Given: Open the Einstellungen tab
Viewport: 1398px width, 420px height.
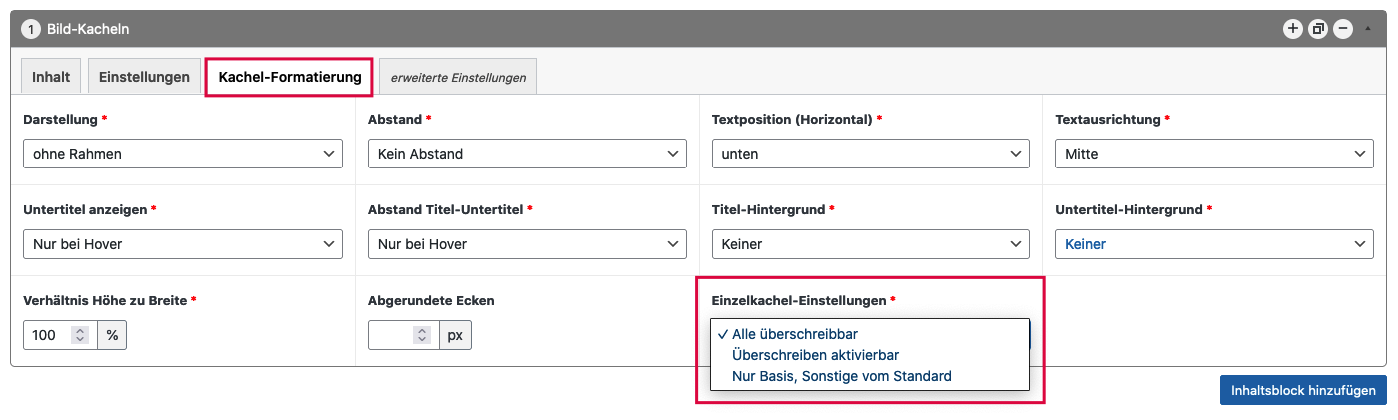Looking at the screenshot, I should [144, 77].
